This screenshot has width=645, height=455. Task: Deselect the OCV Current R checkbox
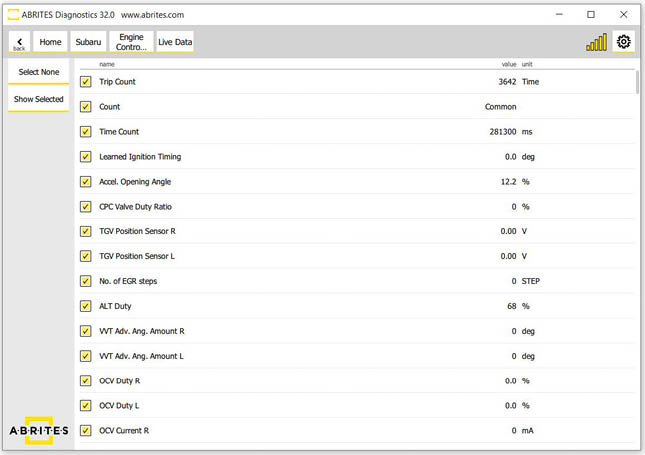click(x=86, y=430)
